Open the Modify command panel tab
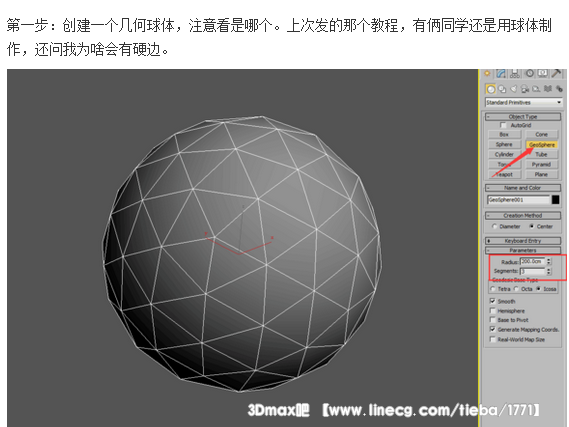 pyautogui.click(x=501, y=74)
